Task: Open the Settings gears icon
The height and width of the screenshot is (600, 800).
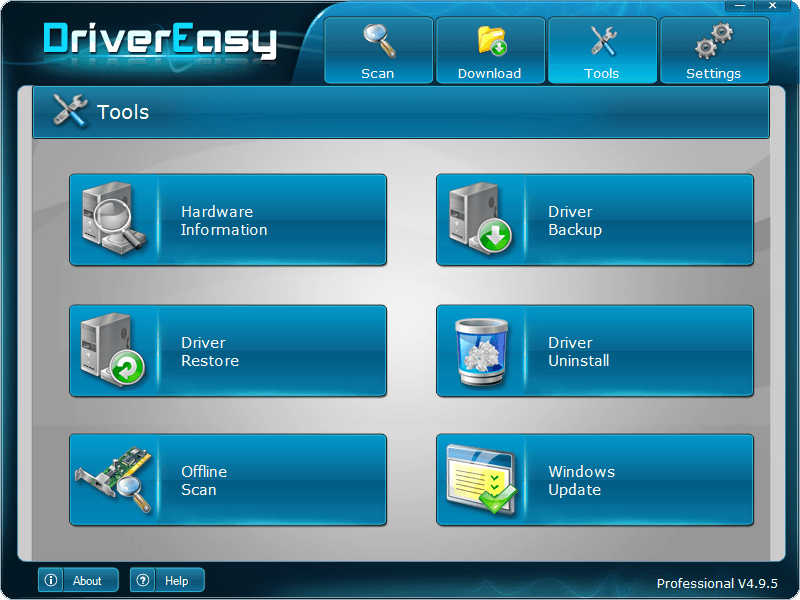Action: pyautogui.click(x=714, y=38)
